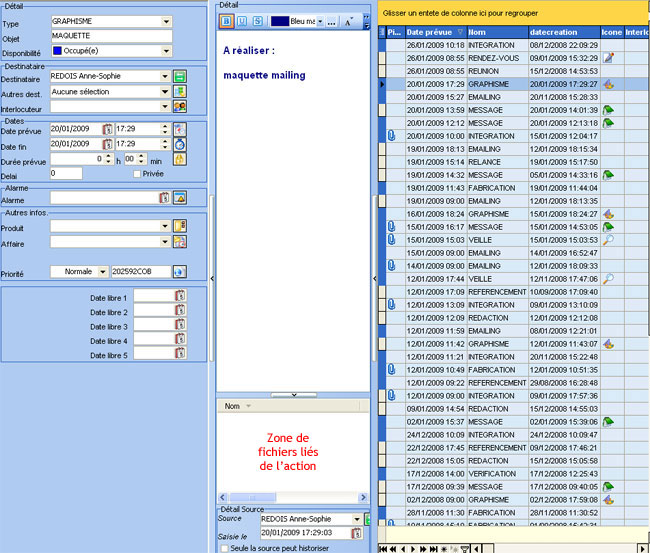This screenshot has width=650, height=553.
Task: Click schedule icon beside Date prévue time
Action: (179, 129)
